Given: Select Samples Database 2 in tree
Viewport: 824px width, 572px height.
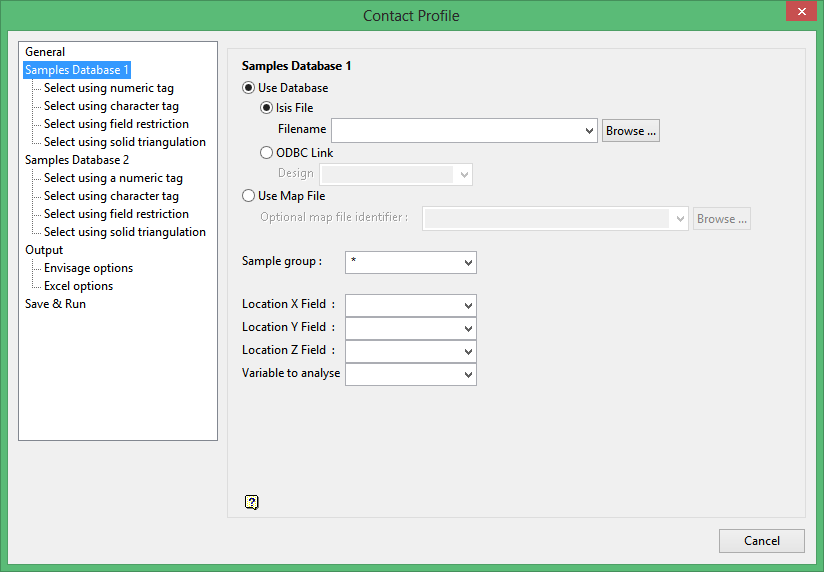Looking at the screenshot, I should pos(77,160).
